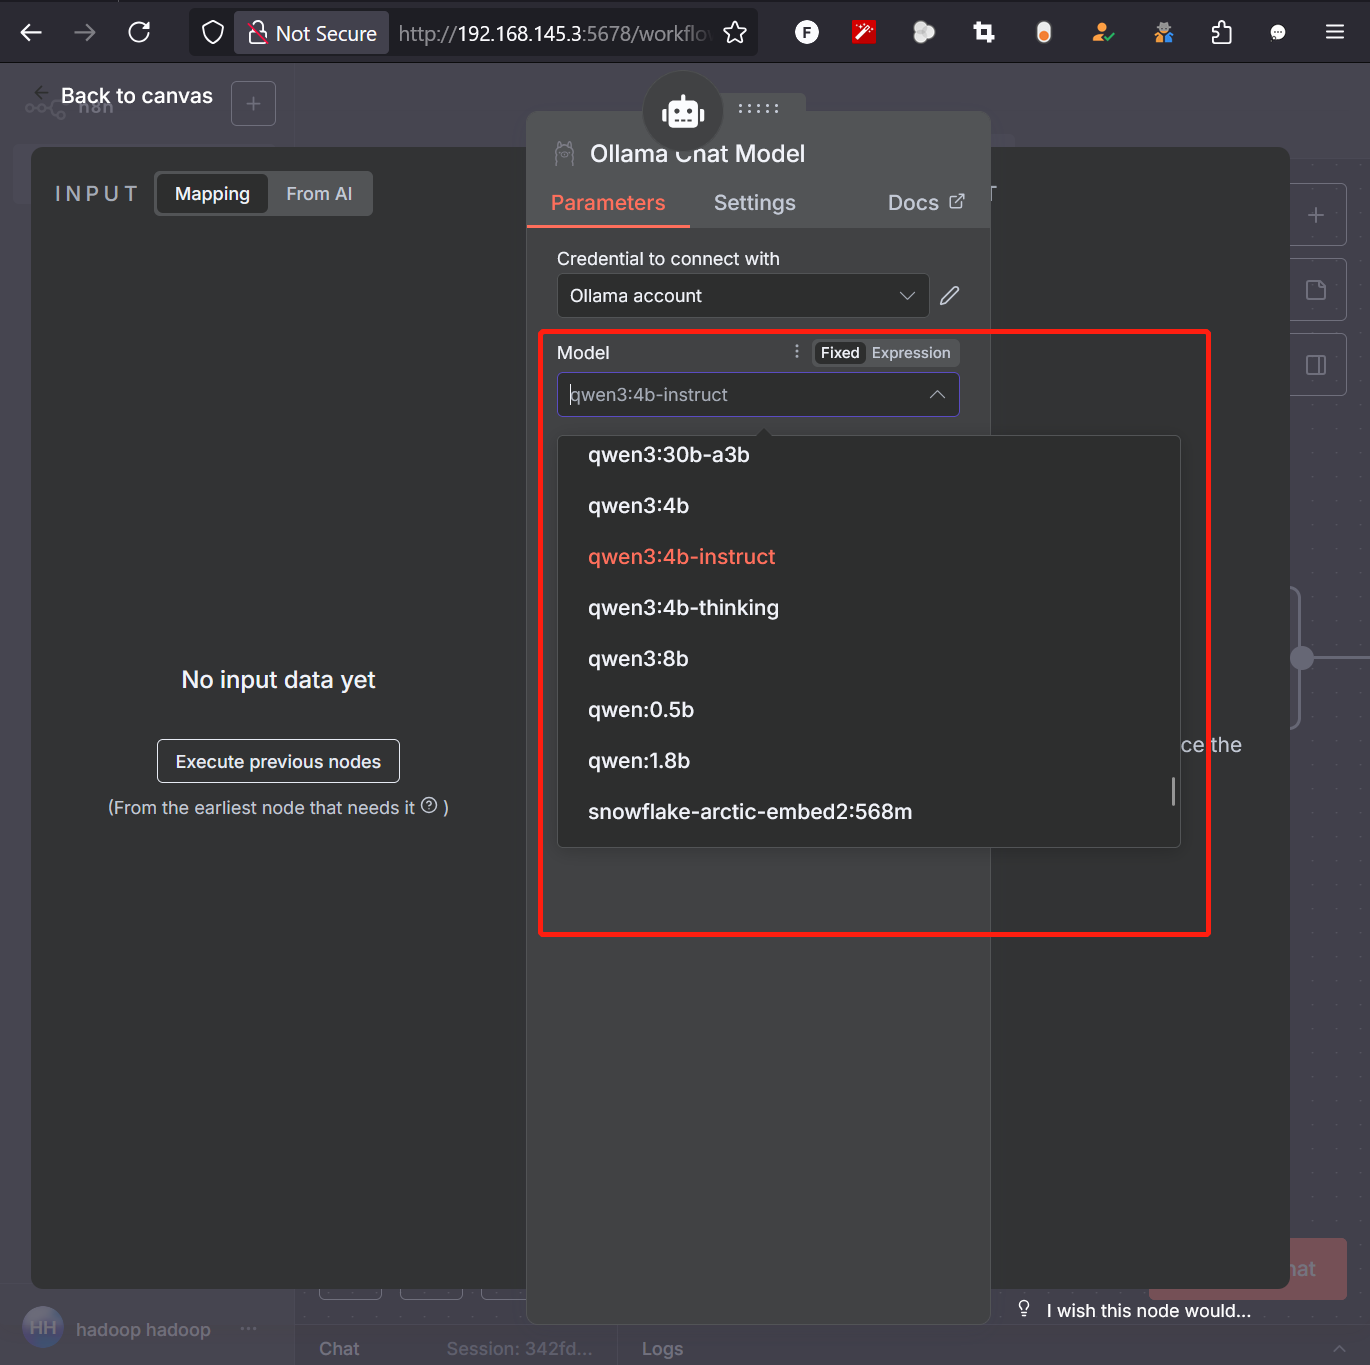Open the orange dot extension icon
Image resolution: width=1370 pixels, height=1365 pixels.
pyautogui.click(x=1044, y=33)
